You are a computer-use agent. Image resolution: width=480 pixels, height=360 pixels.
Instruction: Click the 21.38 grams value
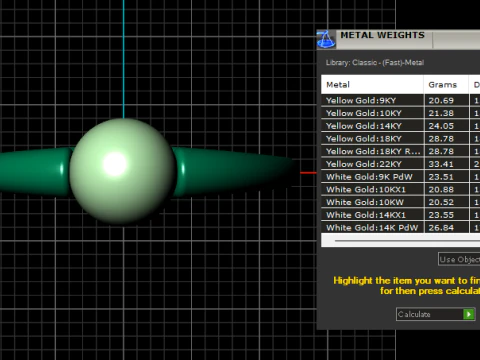coord(441,113)
